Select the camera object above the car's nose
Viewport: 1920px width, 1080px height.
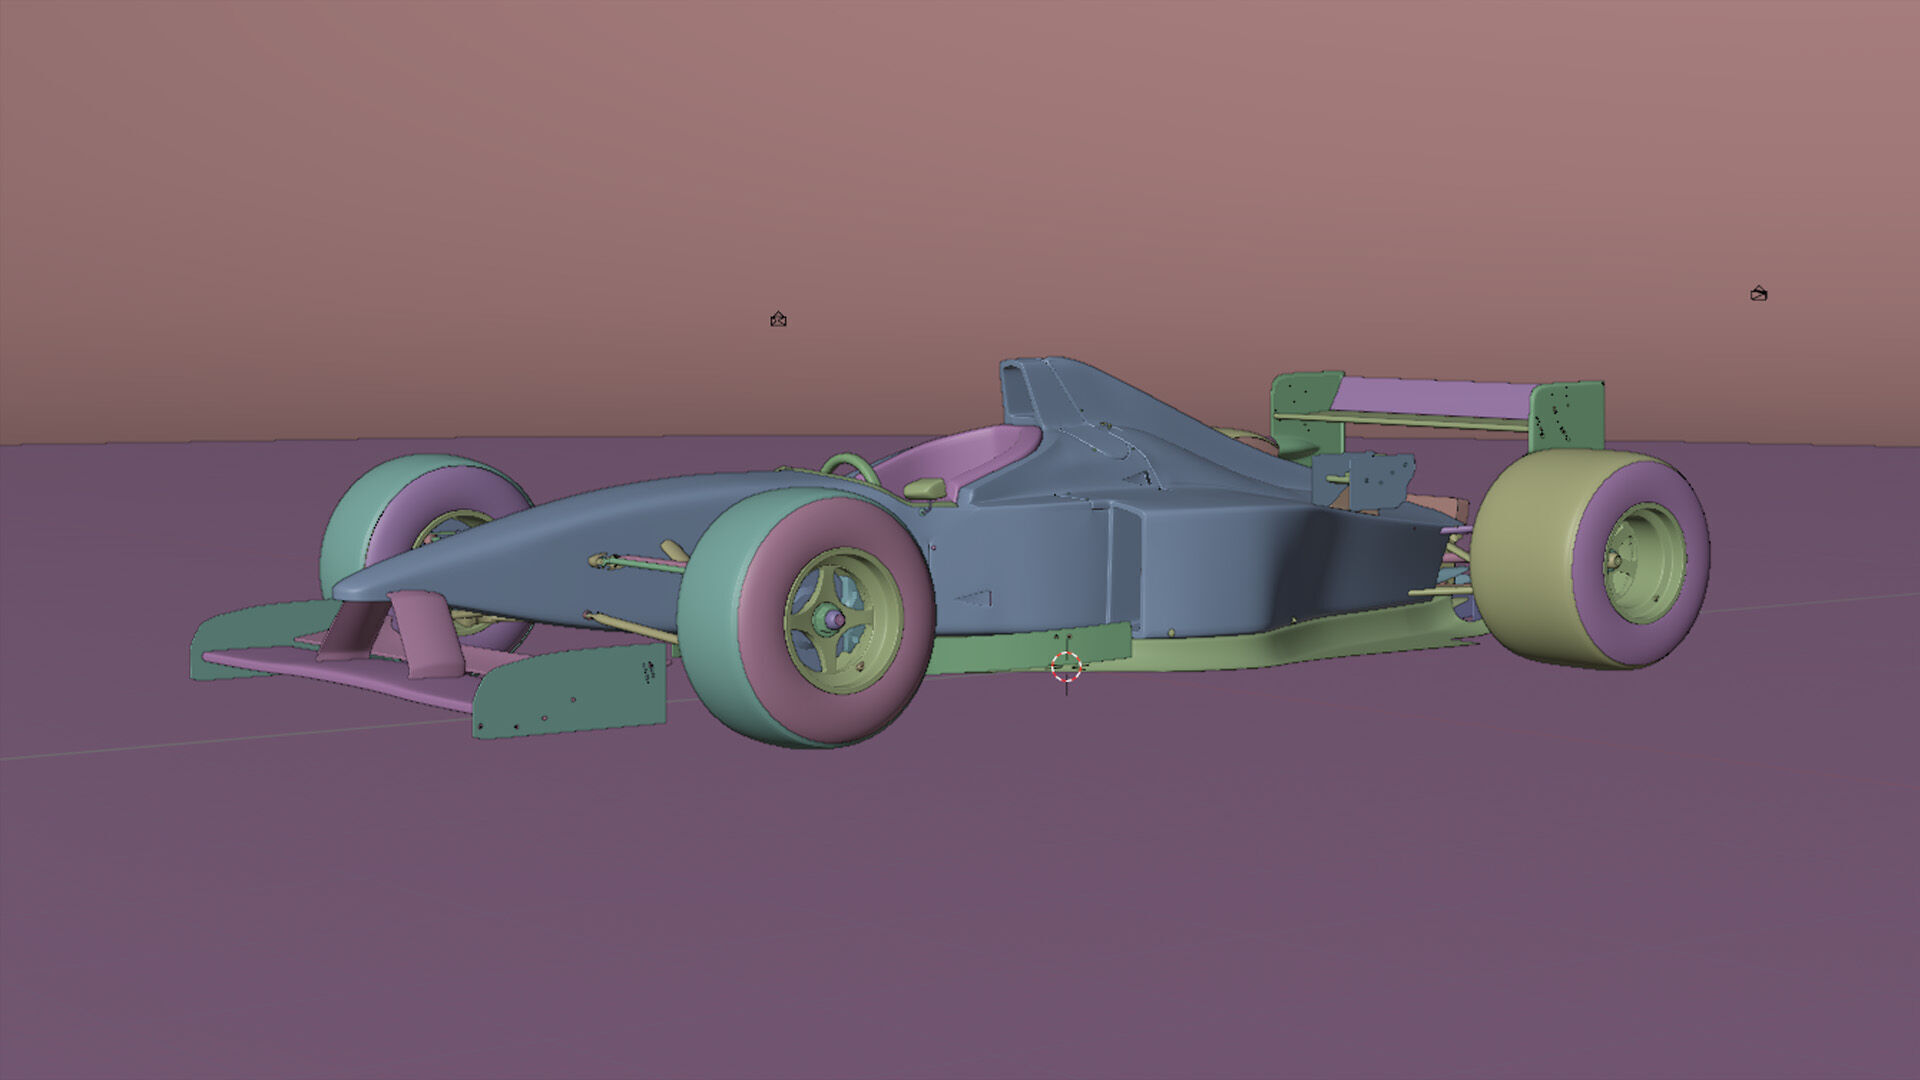(779, 320)
